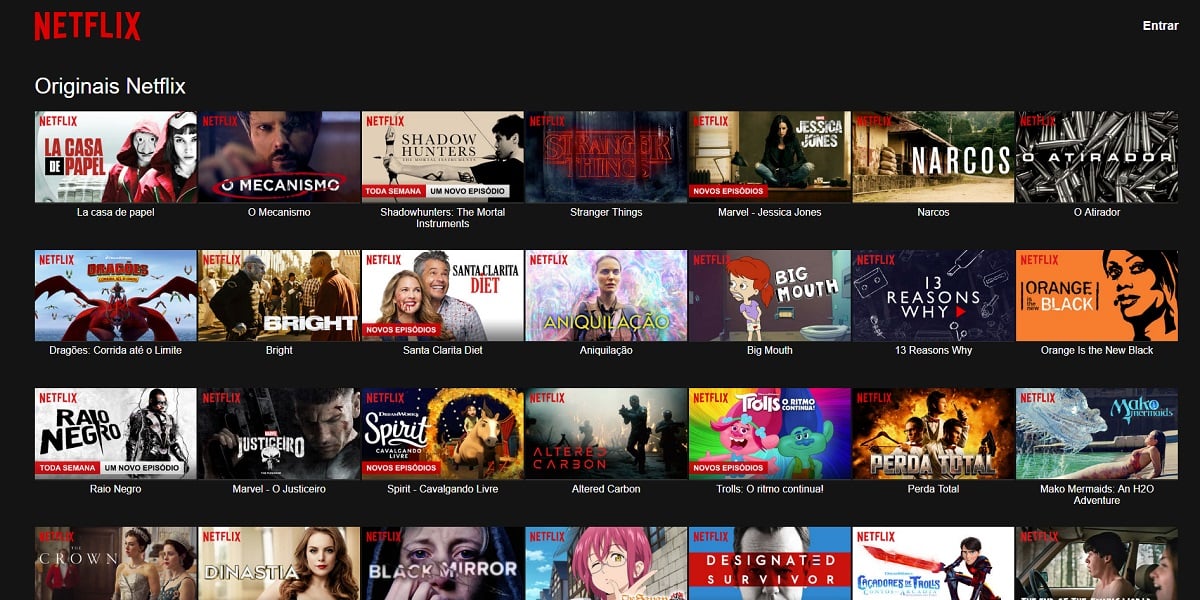
Task: Open the O Atirador poster thumbnail
Action: [1097, 157]
